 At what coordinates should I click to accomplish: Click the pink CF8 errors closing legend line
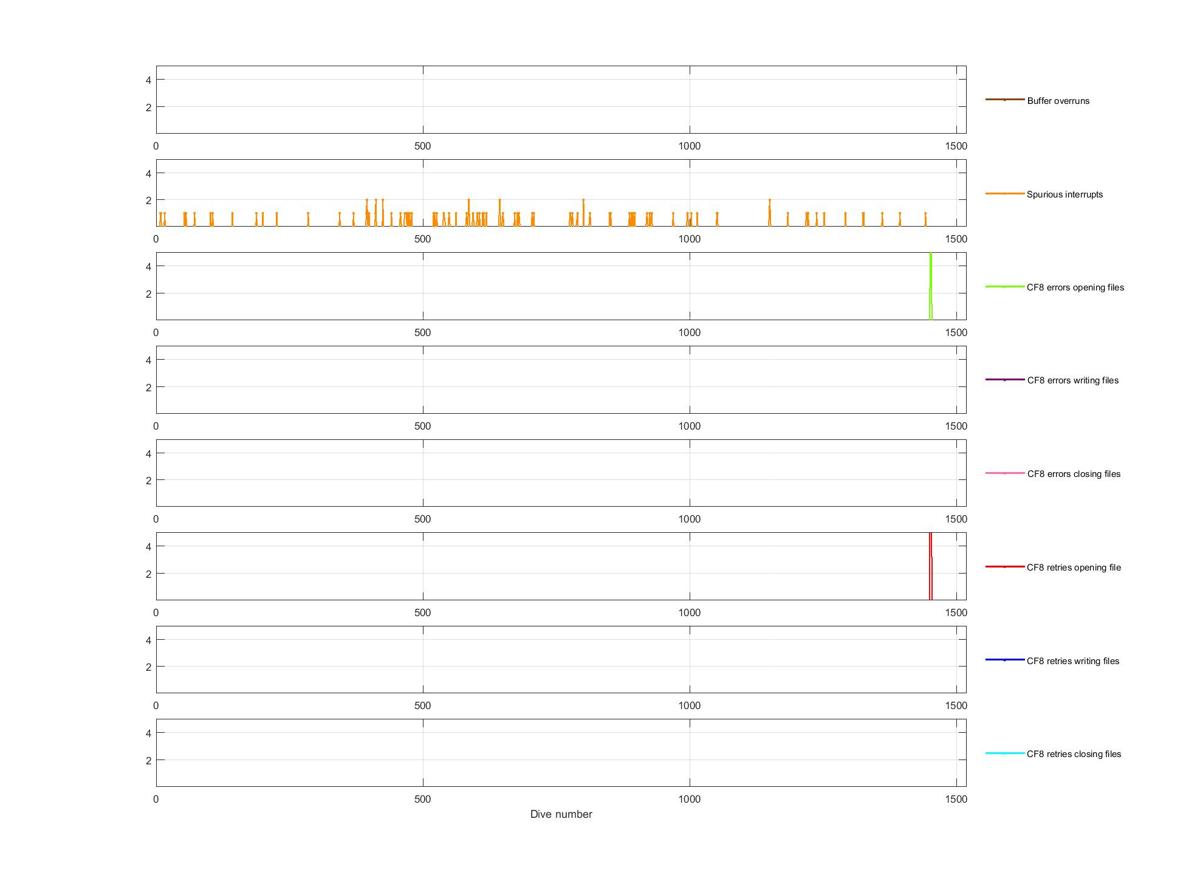pyautogui.click(x=1005, y=473)
